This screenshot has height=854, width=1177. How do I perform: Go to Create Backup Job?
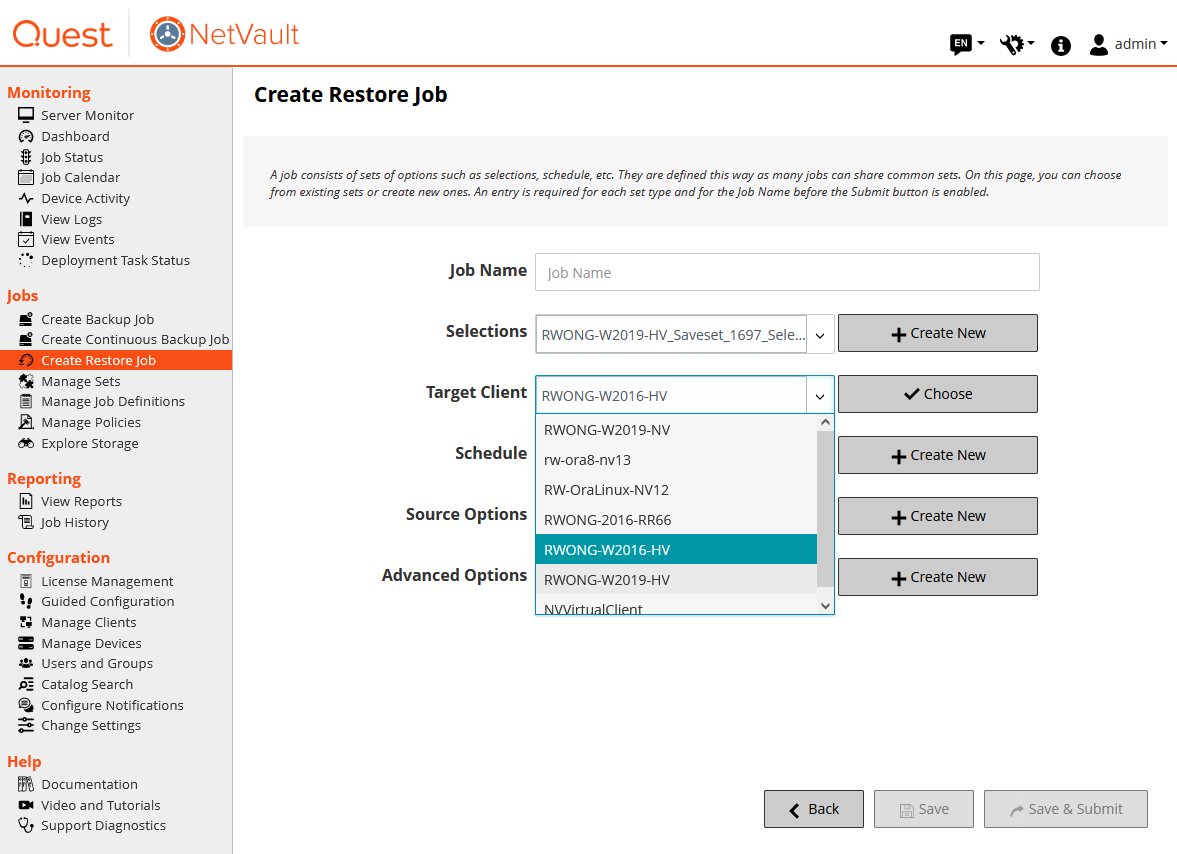97,319
